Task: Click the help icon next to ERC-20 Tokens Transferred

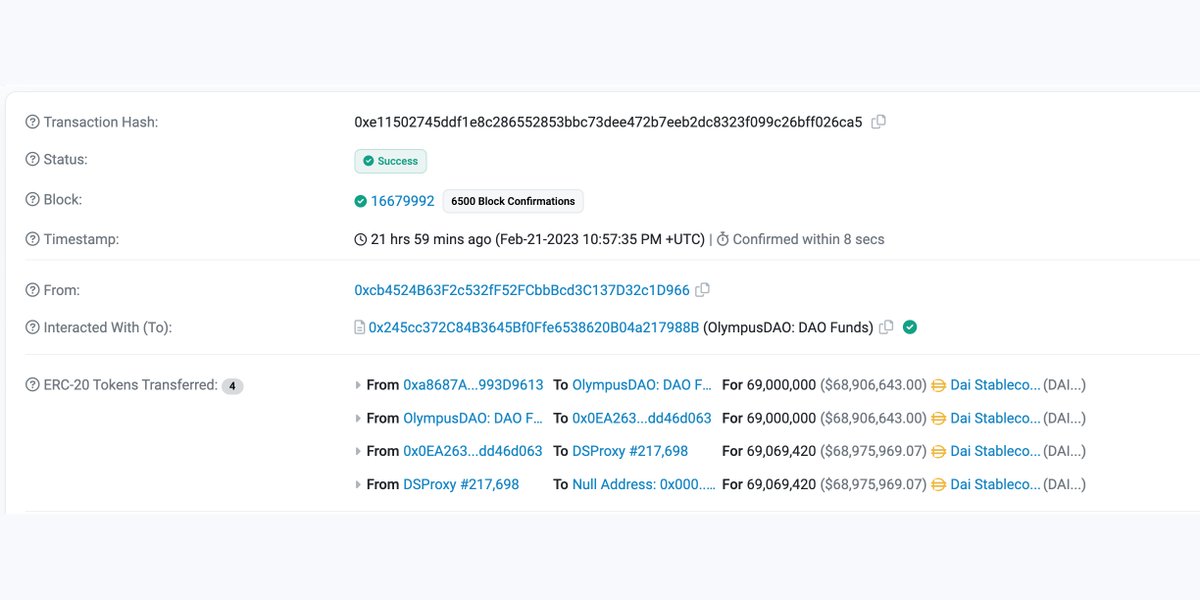Action: (32, 385)
